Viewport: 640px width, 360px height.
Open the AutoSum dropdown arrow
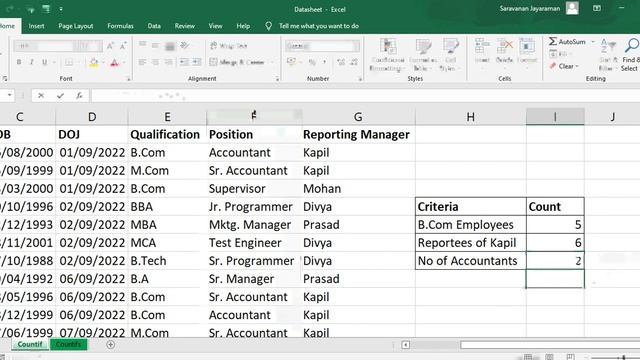593,42
